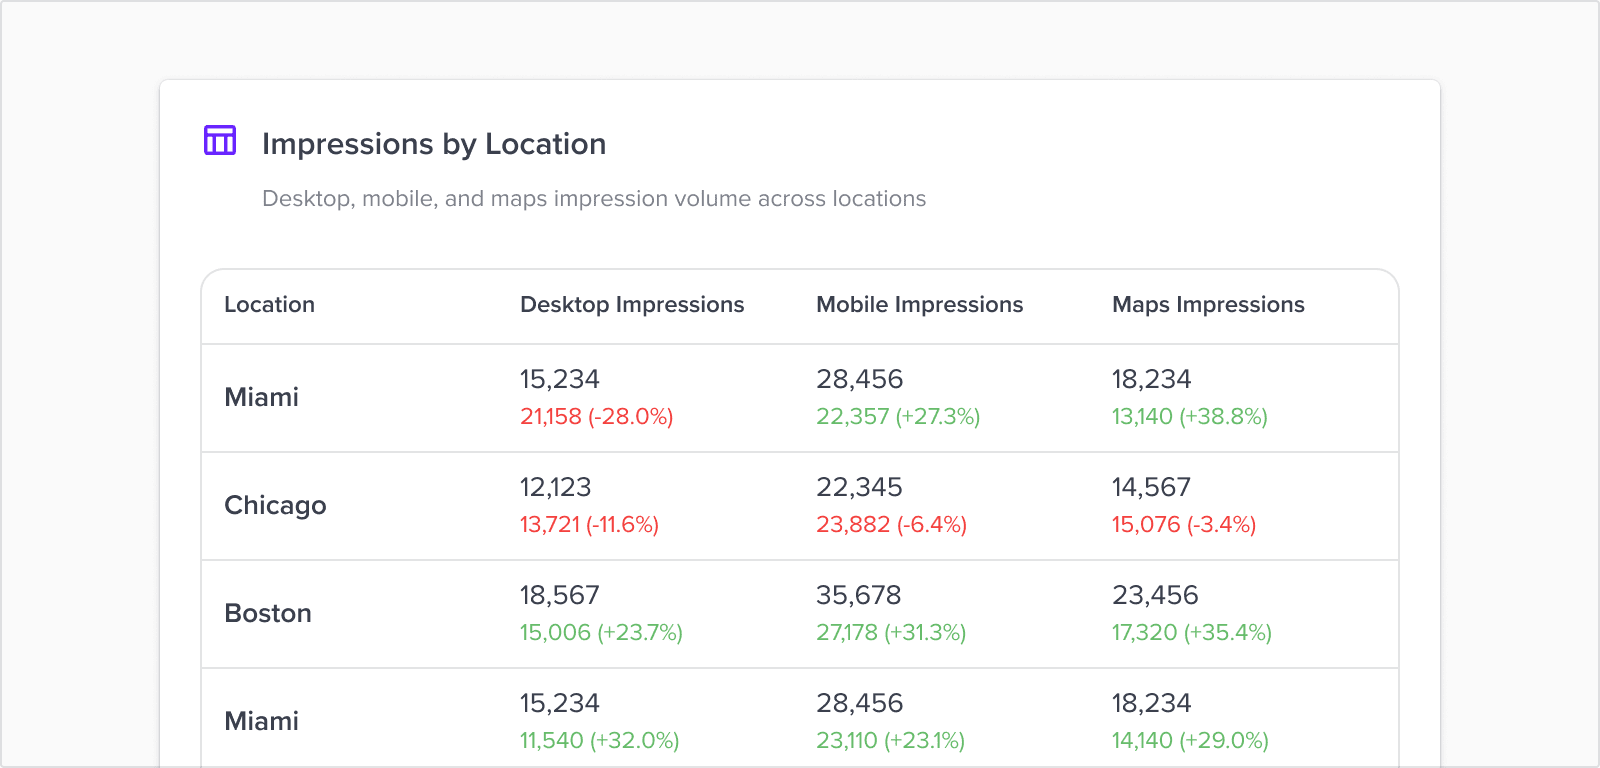This screenshot has height=768, width=1600.
Task: Click the Miami label in the +32.0% row
Action: tap(261, 721)
